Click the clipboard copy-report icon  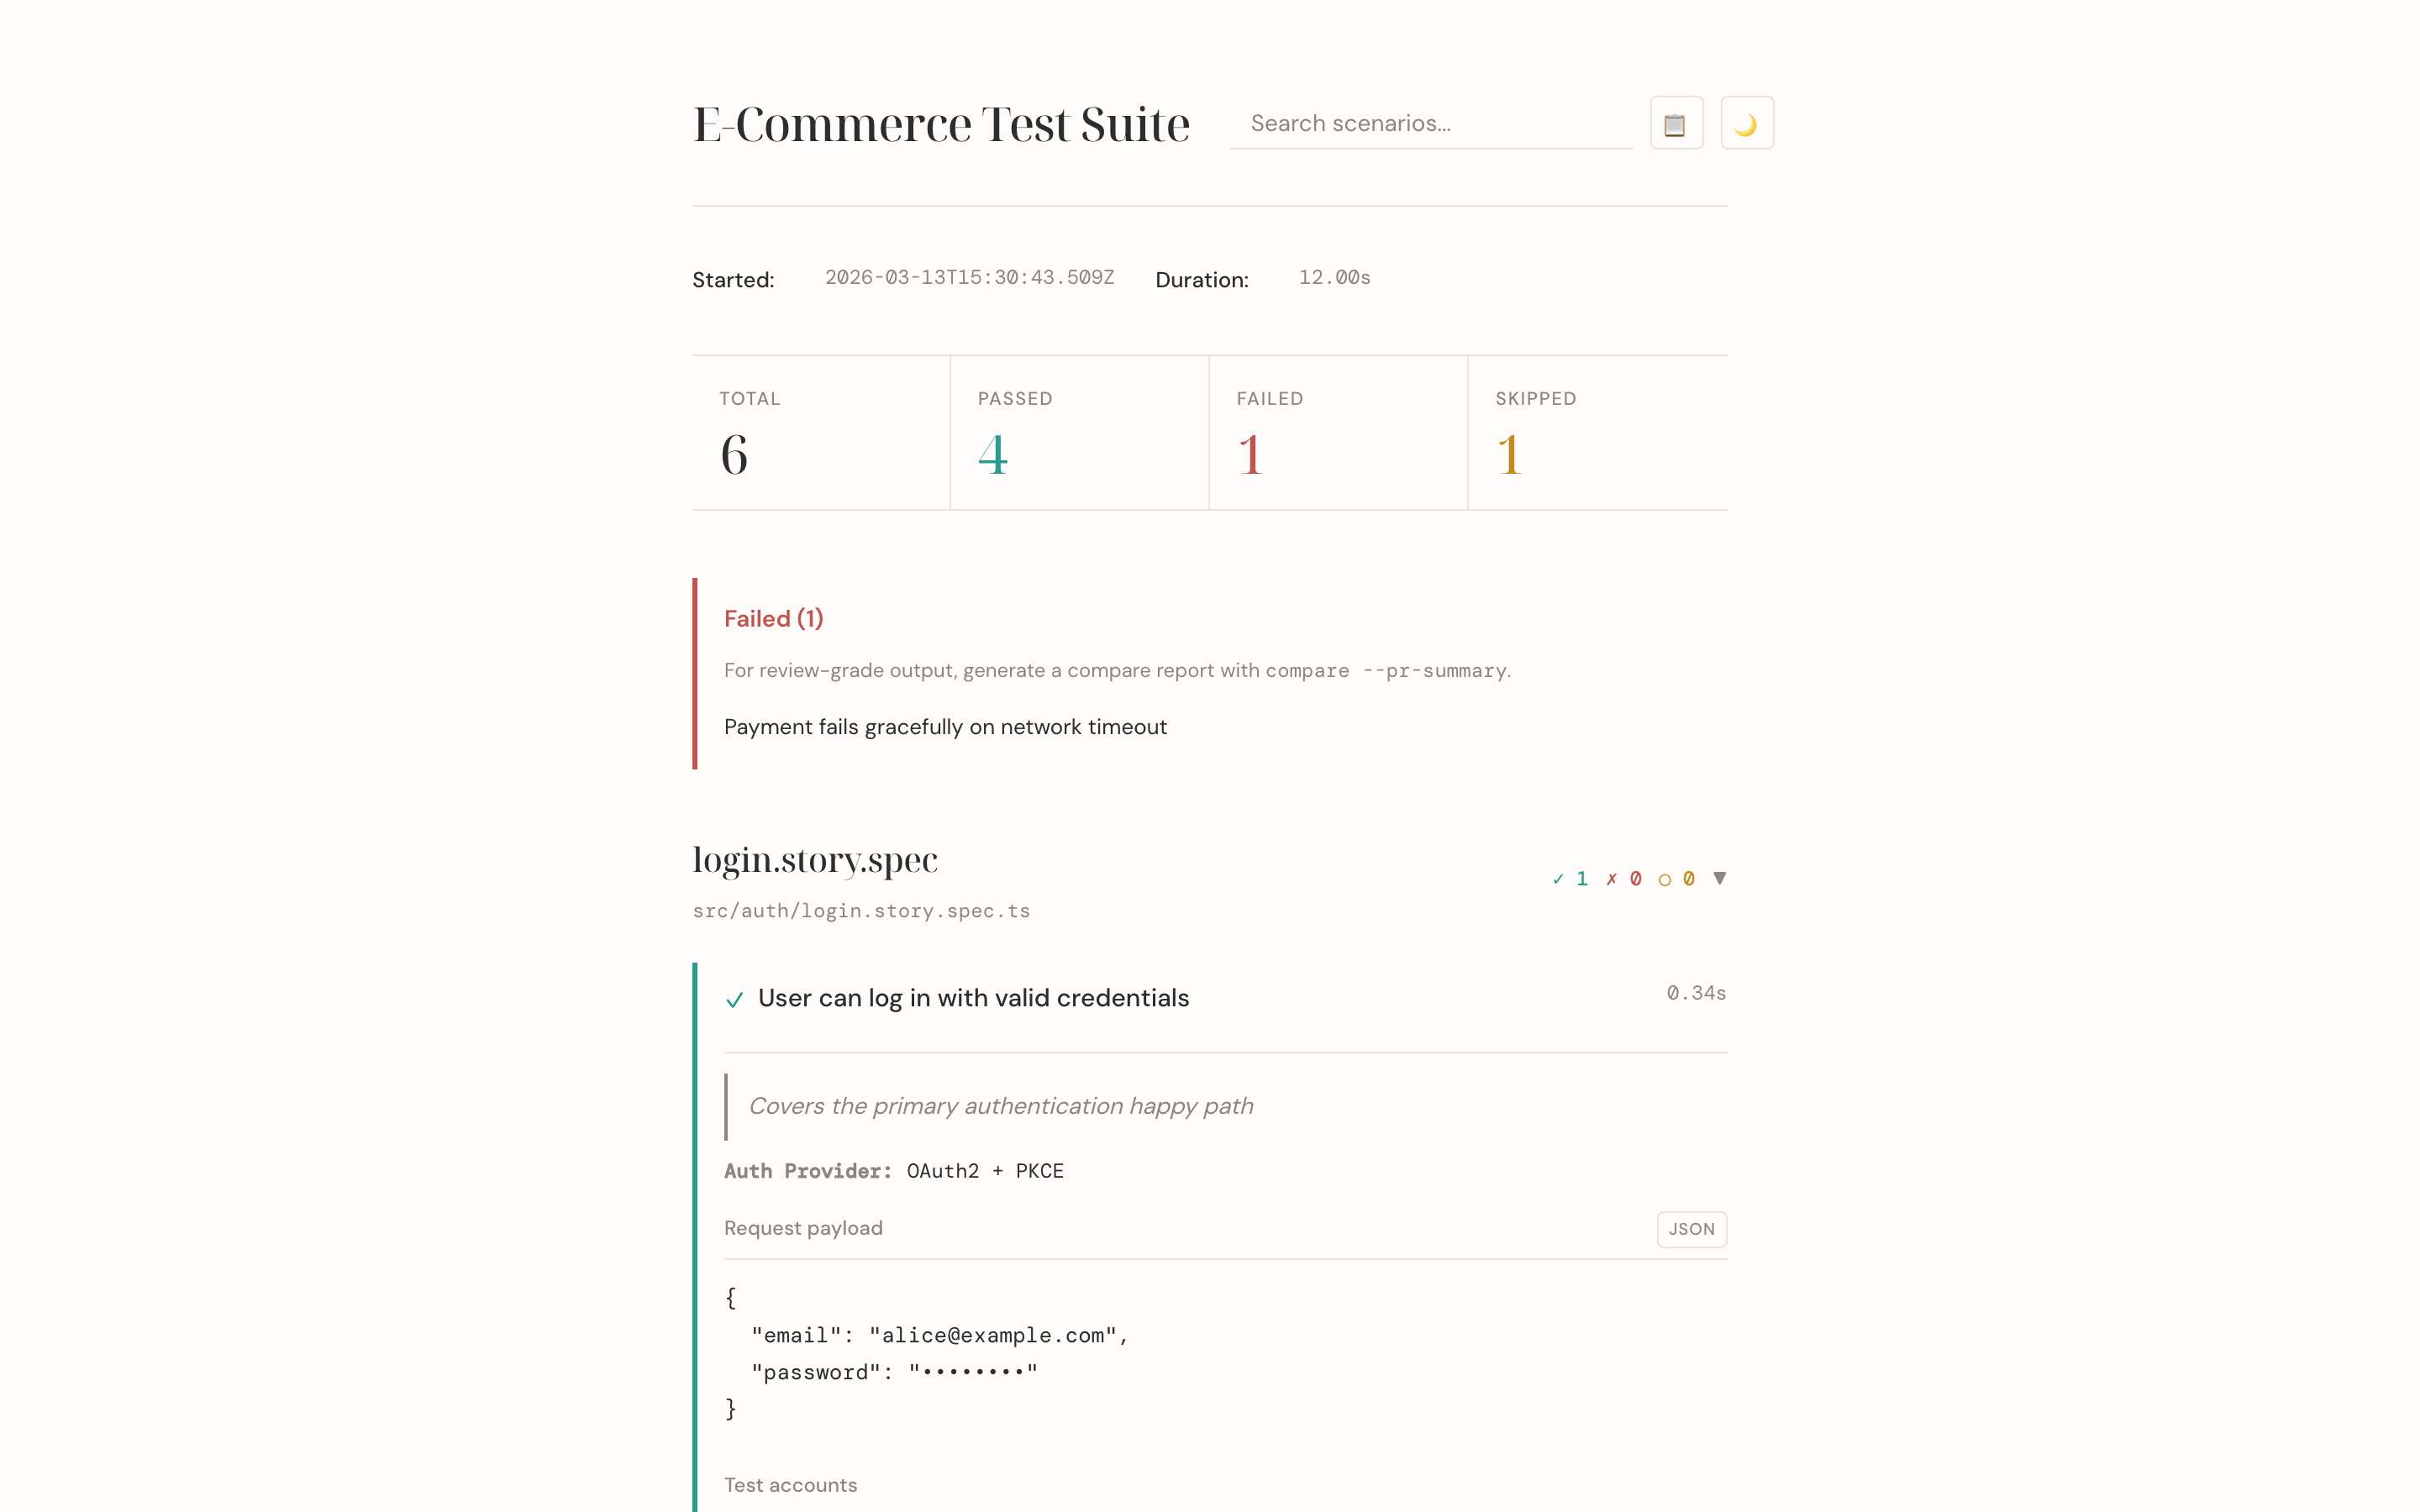point(1675,122)
